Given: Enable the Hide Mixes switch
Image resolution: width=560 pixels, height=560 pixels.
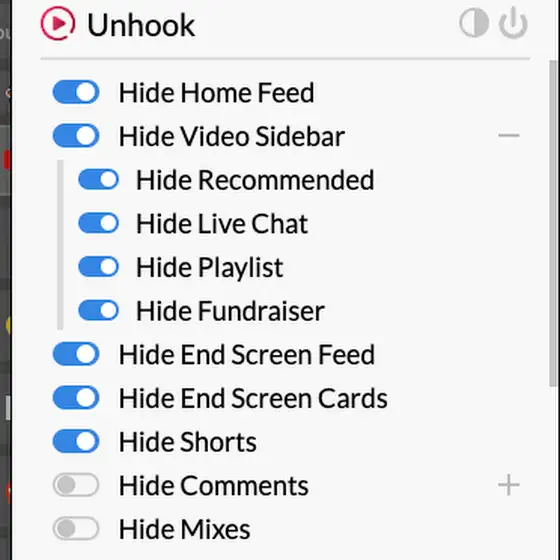Looking at the screenshot, I should pyautogui.click(x=76, y=529).
